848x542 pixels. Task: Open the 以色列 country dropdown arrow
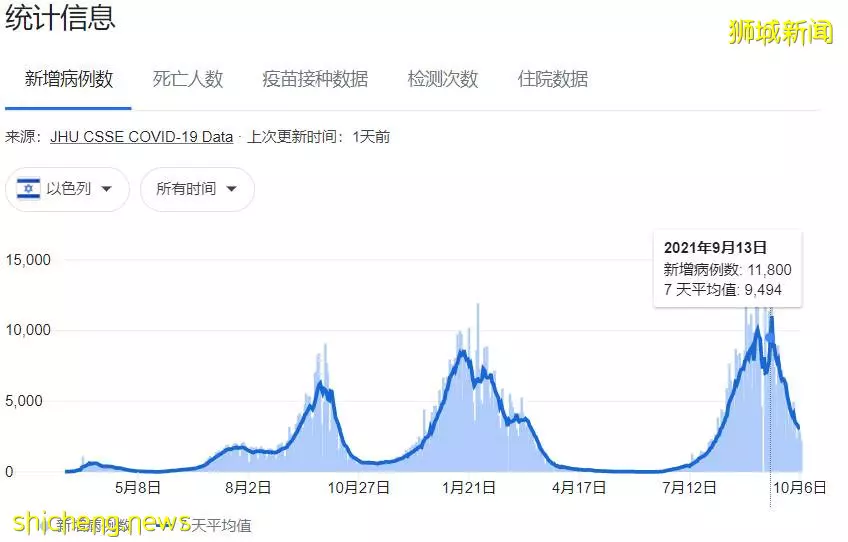coord(107,189)
